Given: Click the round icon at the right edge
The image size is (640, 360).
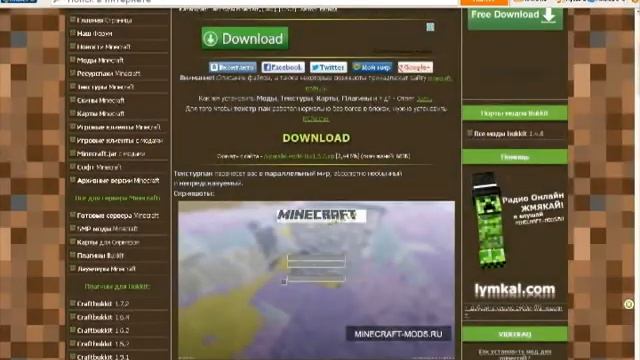Looking at the screenshot, I should click(x=629, y=304).
